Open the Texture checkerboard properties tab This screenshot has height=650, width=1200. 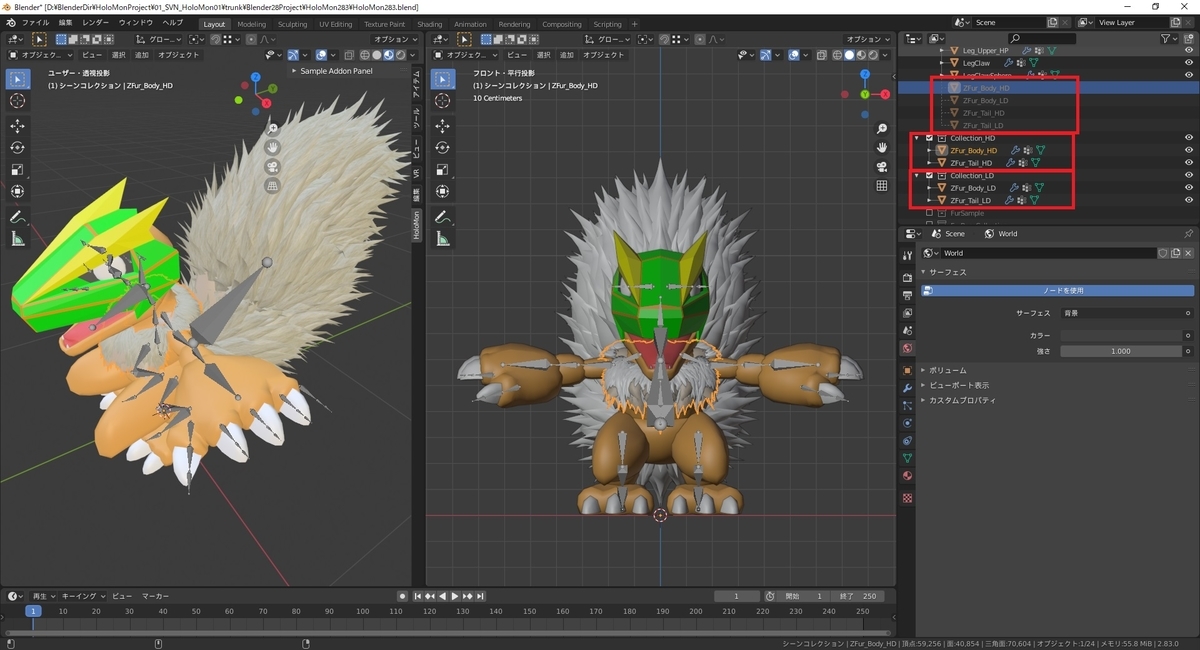tap(907, 497)
